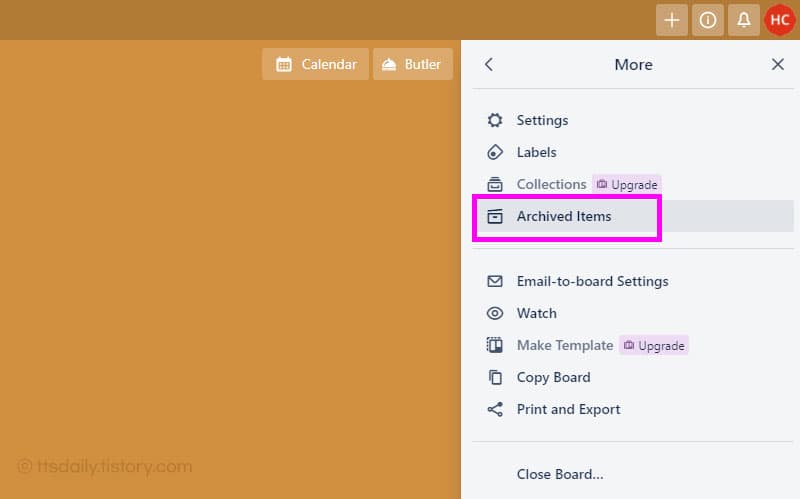Click Upgrade badge next to Collections
800x499 pixels.
pos(627,184)
